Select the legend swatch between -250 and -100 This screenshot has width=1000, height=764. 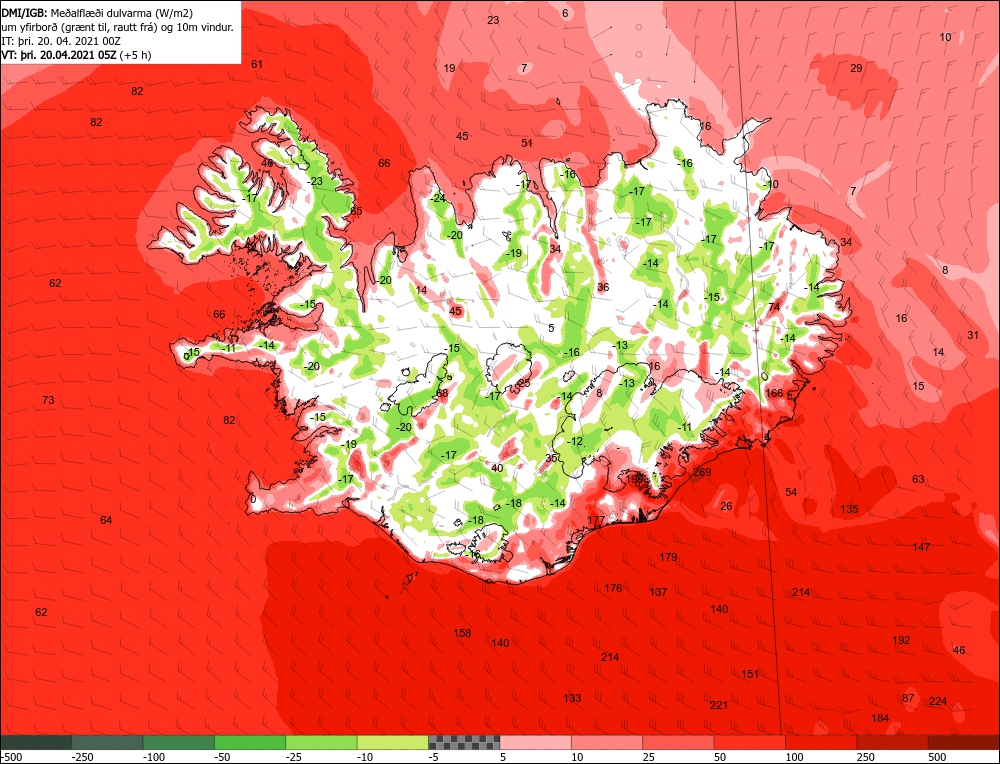108,742
